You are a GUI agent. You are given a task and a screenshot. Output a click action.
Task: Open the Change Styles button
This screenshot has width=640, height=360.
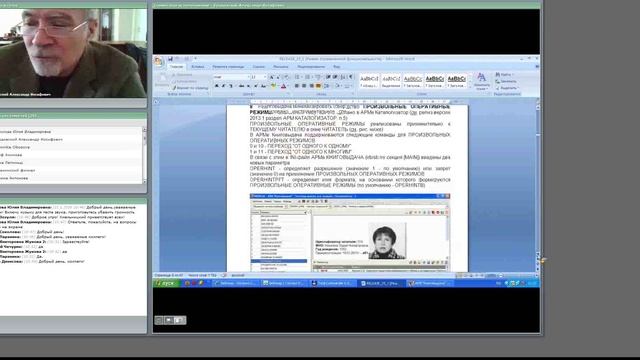(482, 82)
